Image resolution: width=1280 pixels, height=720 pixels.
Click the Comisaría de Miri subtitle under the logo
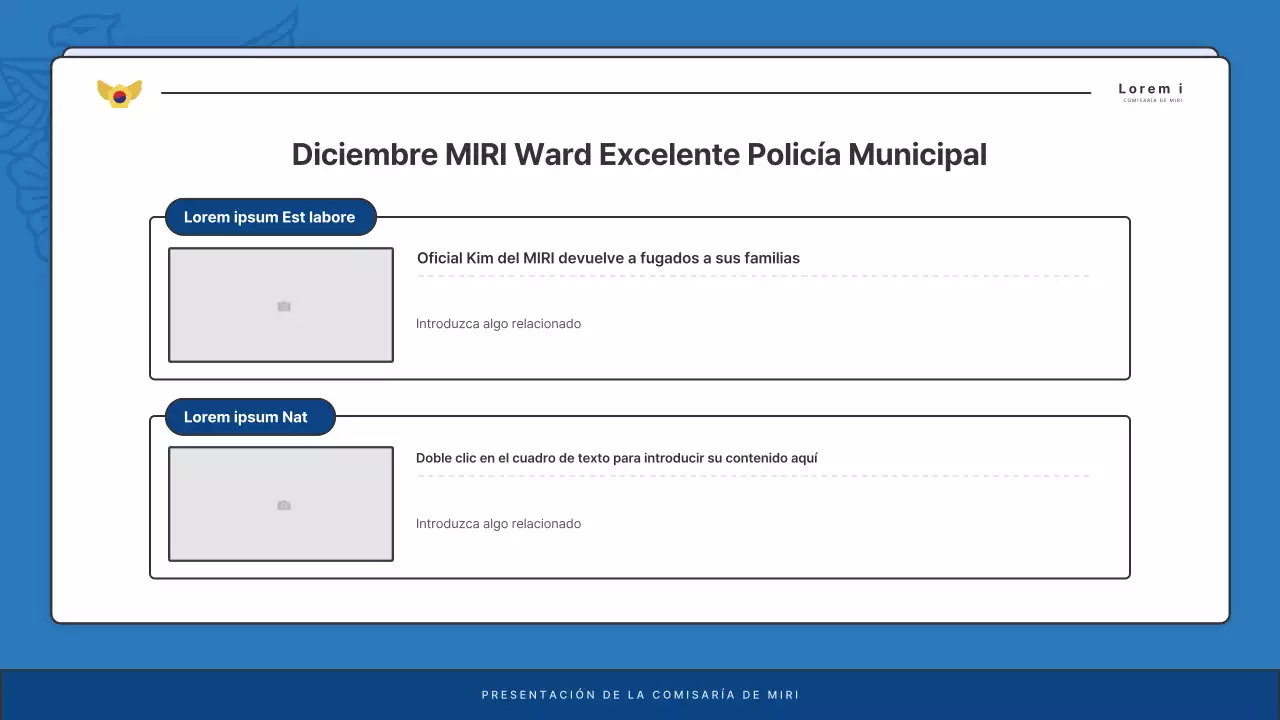(1151, 100)
